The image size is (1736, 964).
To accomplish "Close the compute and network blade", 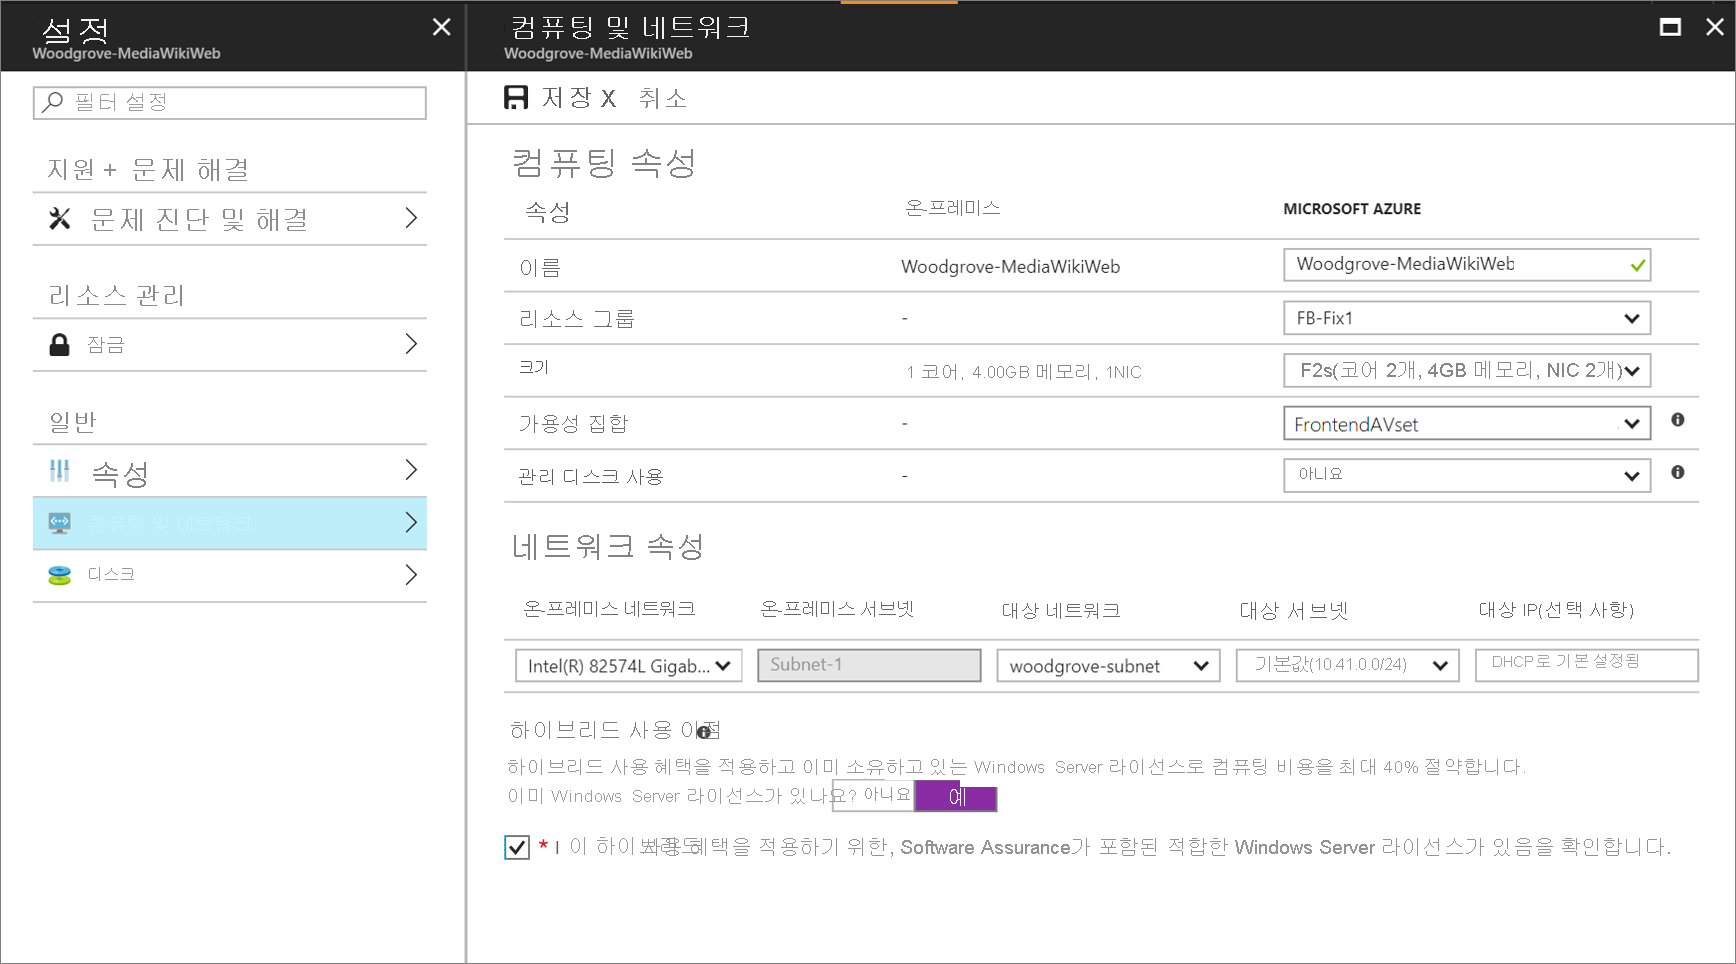I will point(1714,27).
